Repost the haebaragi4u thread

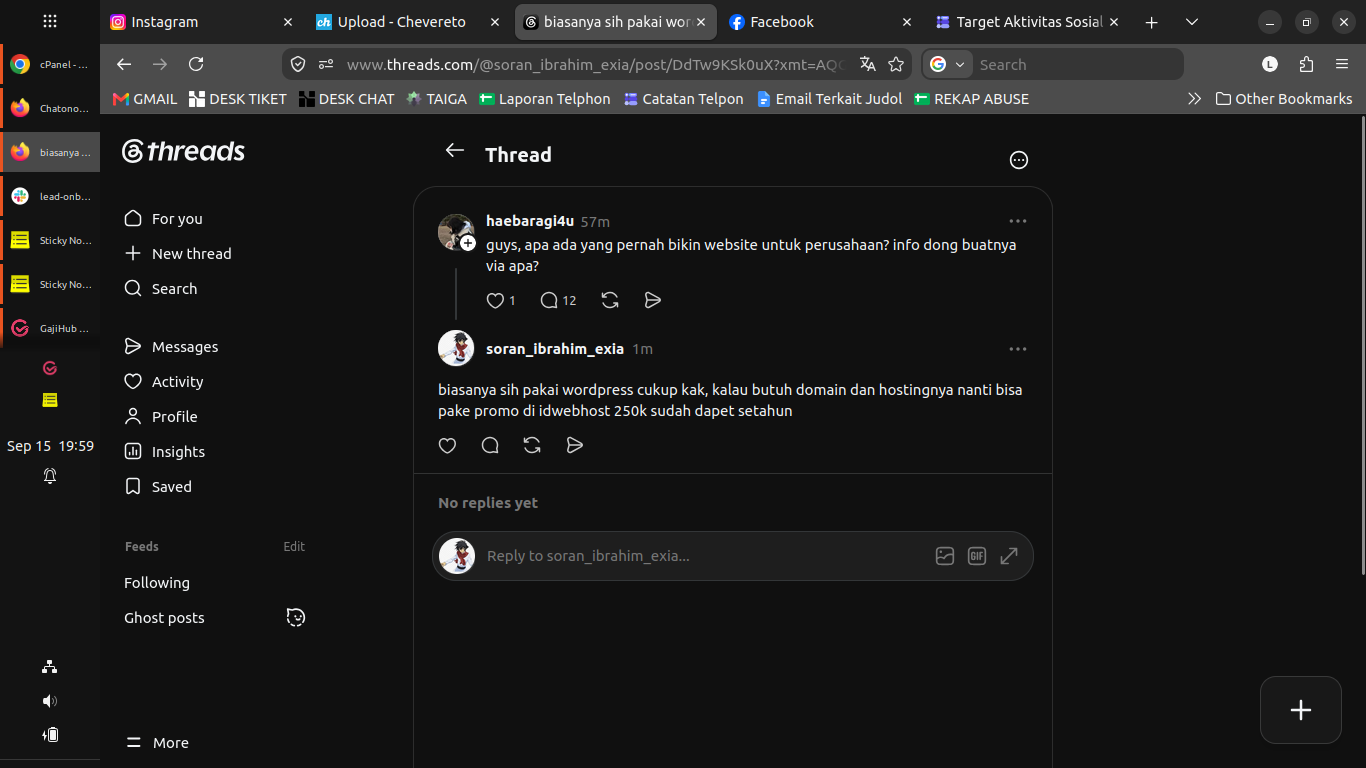point(610,300)
